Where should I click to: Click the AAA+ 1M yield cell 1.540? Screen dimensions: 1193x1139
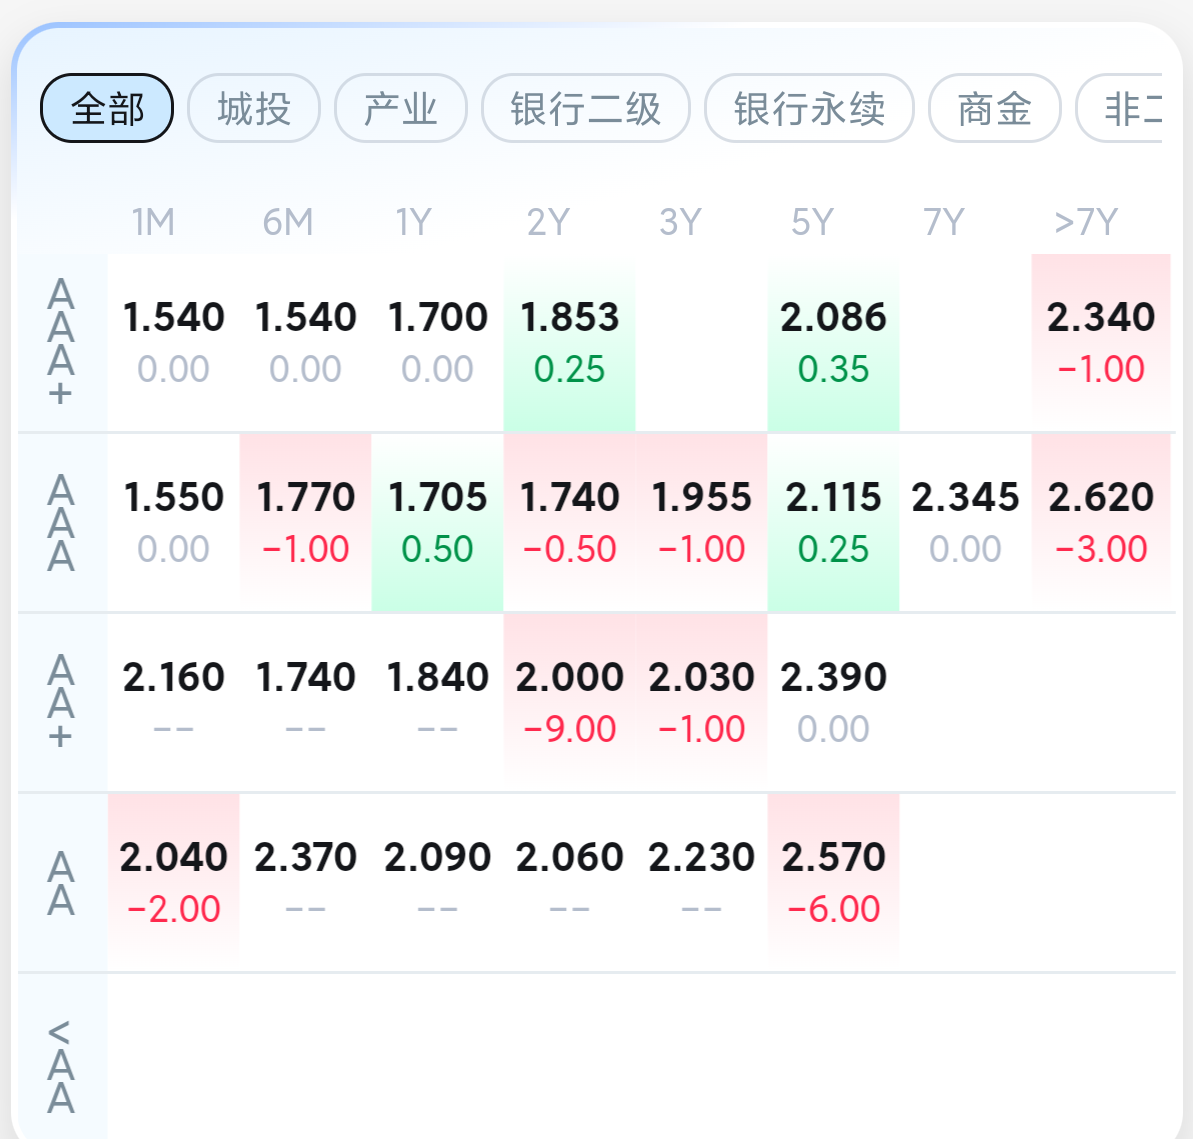tap(173, 342)
